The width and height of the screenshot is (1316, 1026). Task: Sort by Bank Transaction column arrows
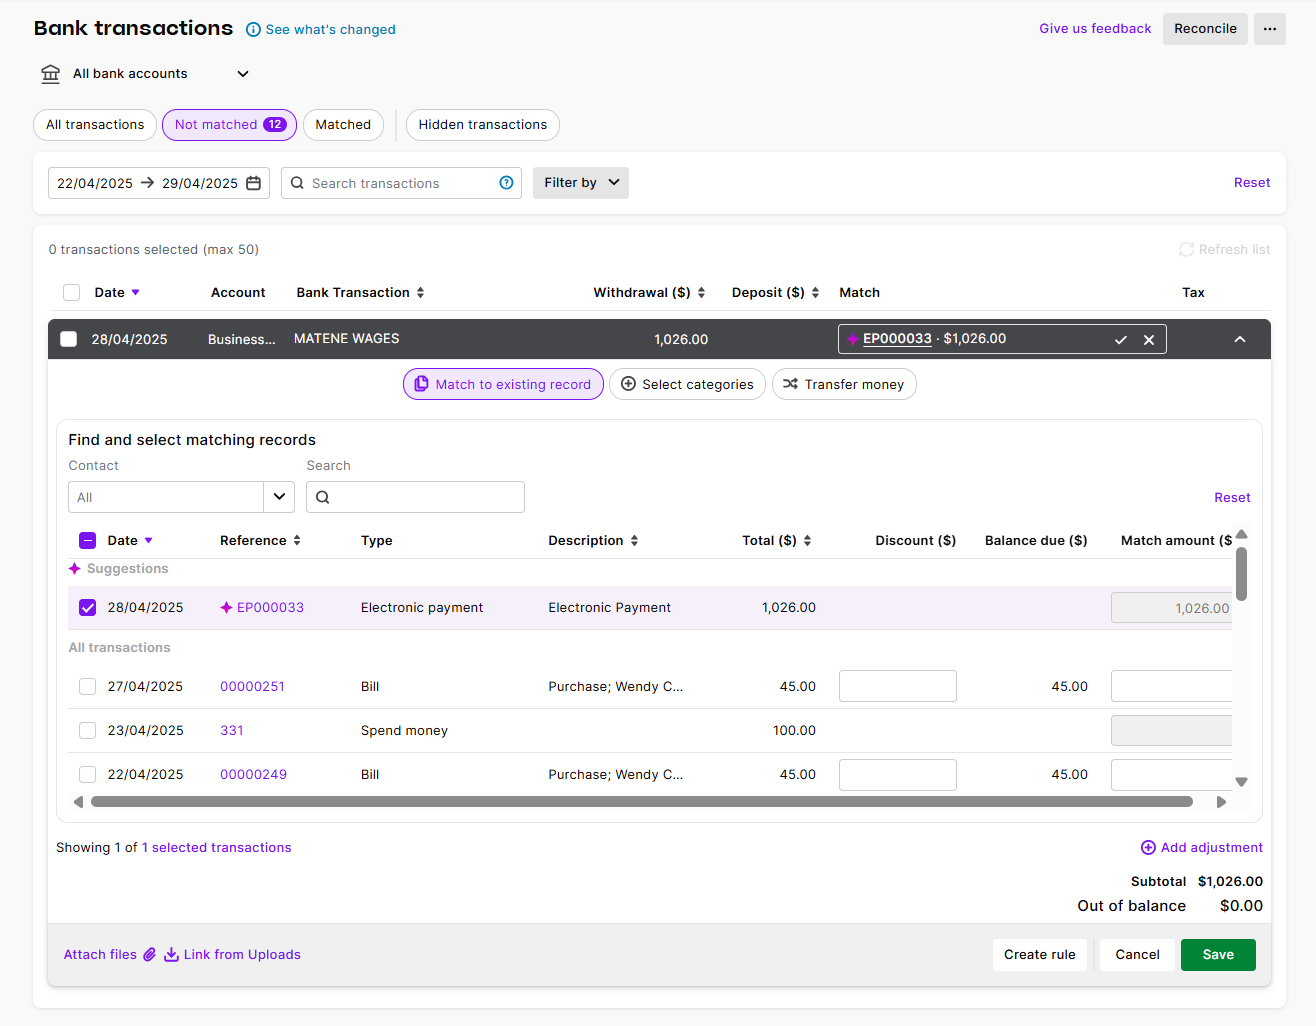[421, 293]
